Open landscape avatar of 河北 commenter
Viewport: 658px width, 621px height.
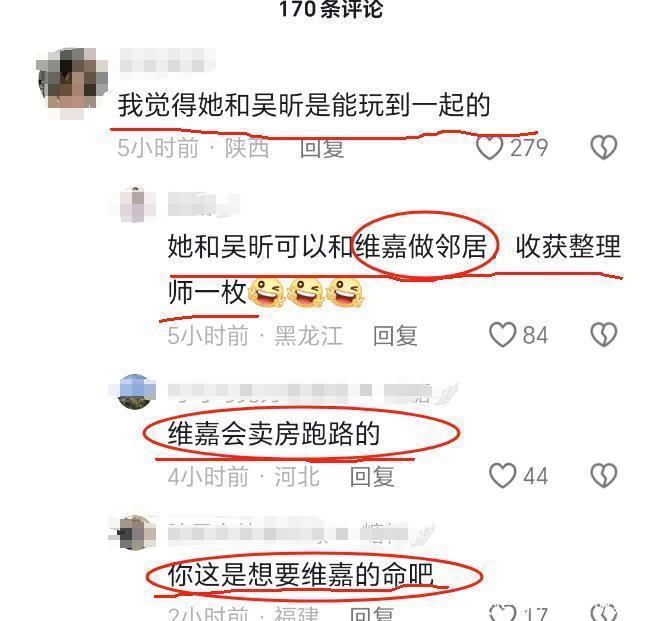pyautogui.click(x=136, y=391)
